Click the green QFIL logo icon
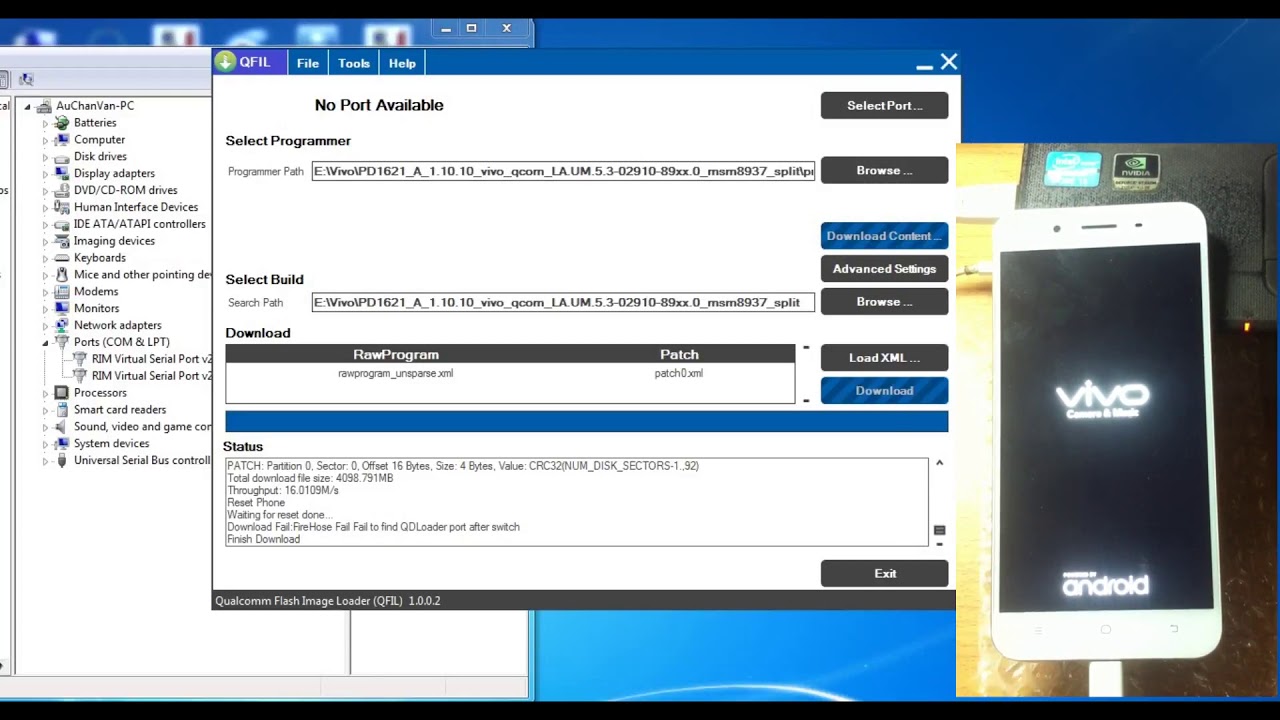Screen dimensions: 1280x720 point(225,62)
